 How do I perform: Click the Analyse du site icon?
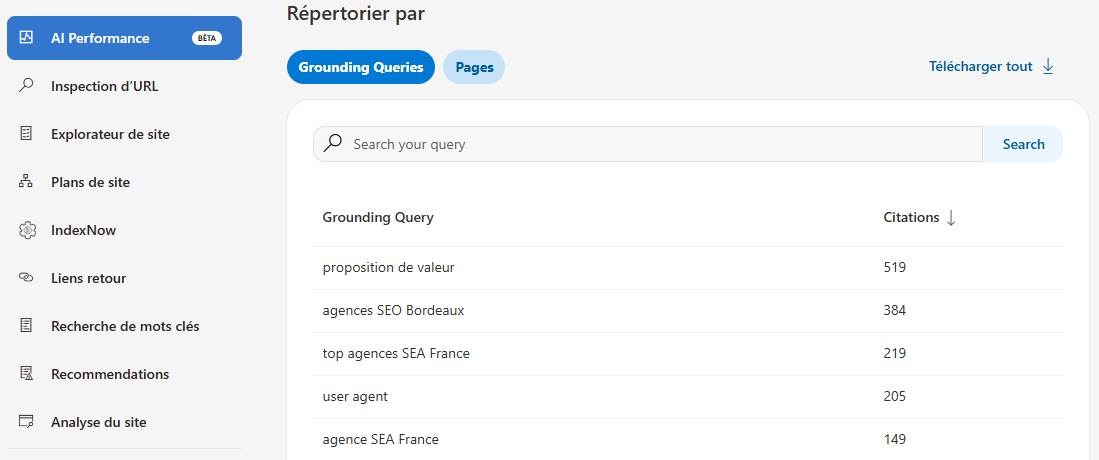27,422
